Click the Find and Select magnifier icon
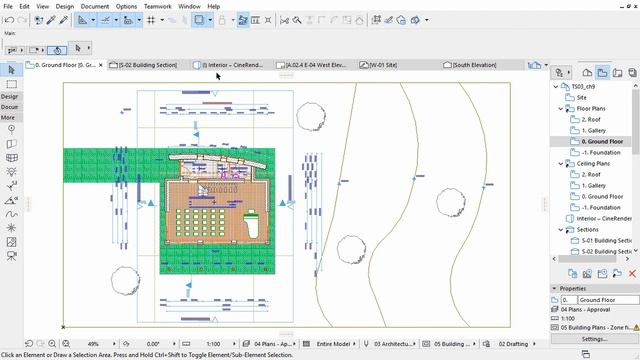 click(x=297, y=20)
